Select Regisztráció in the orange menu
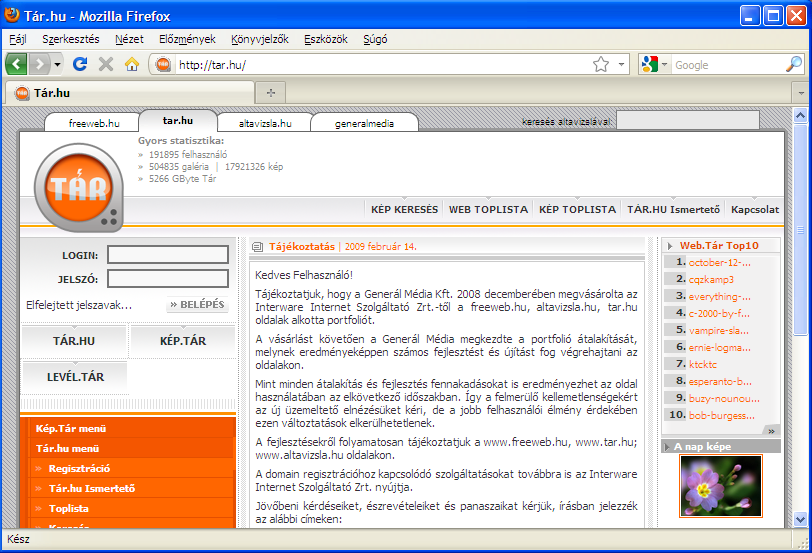This screenshot has width=812, height=553. click(79, 468)
